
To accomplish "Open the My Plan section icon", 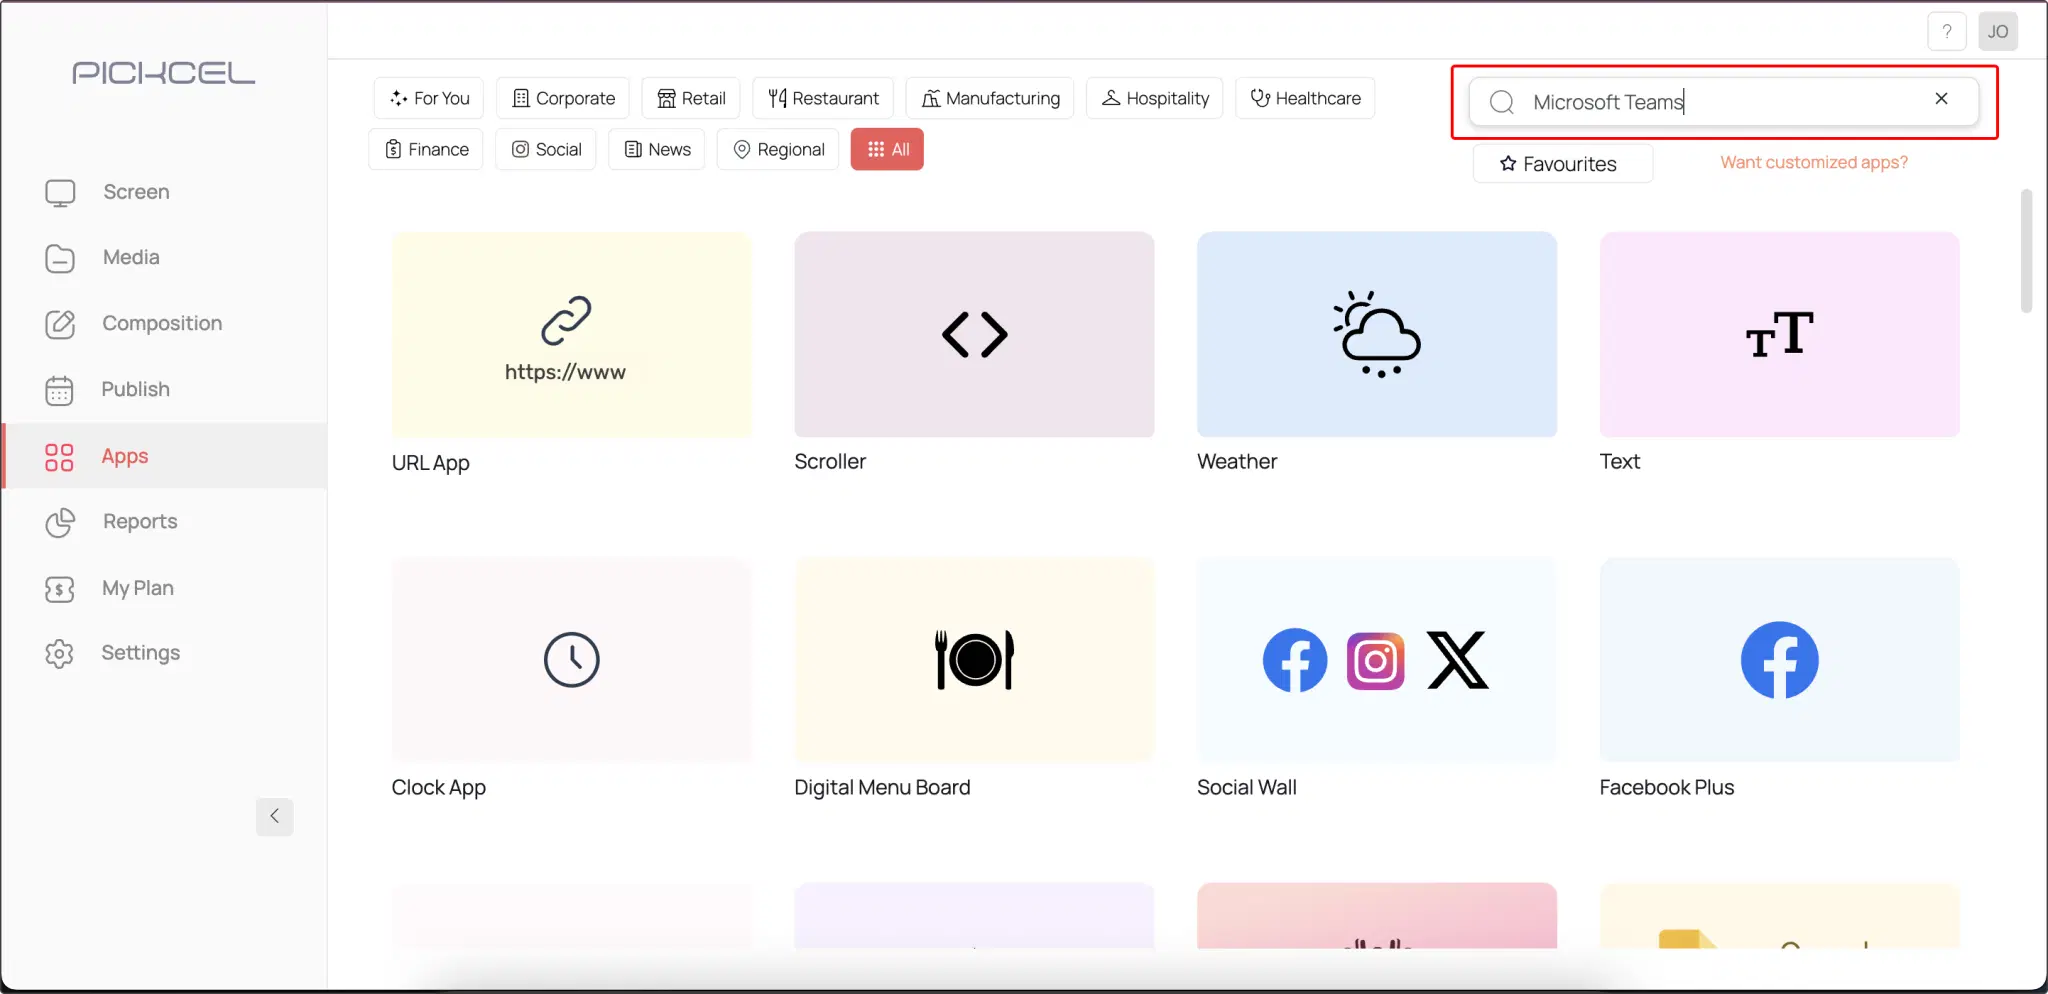I will point(60,589).
